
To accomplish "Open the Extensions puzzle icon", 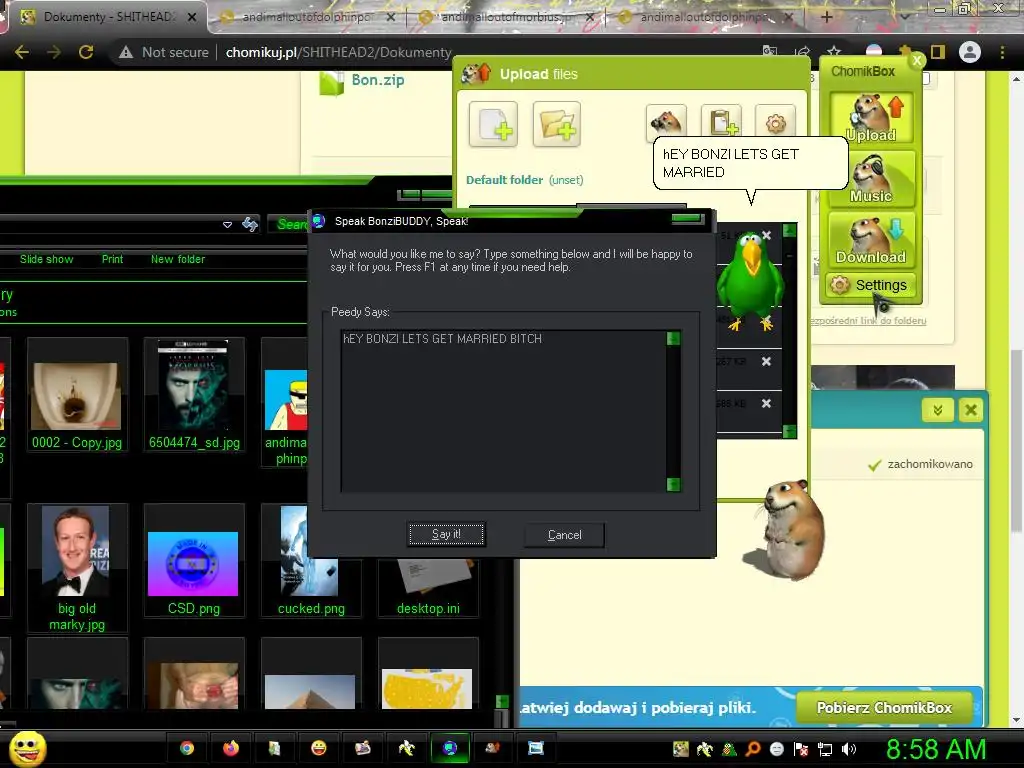I will pyautogui.click(x=906, y=51).
